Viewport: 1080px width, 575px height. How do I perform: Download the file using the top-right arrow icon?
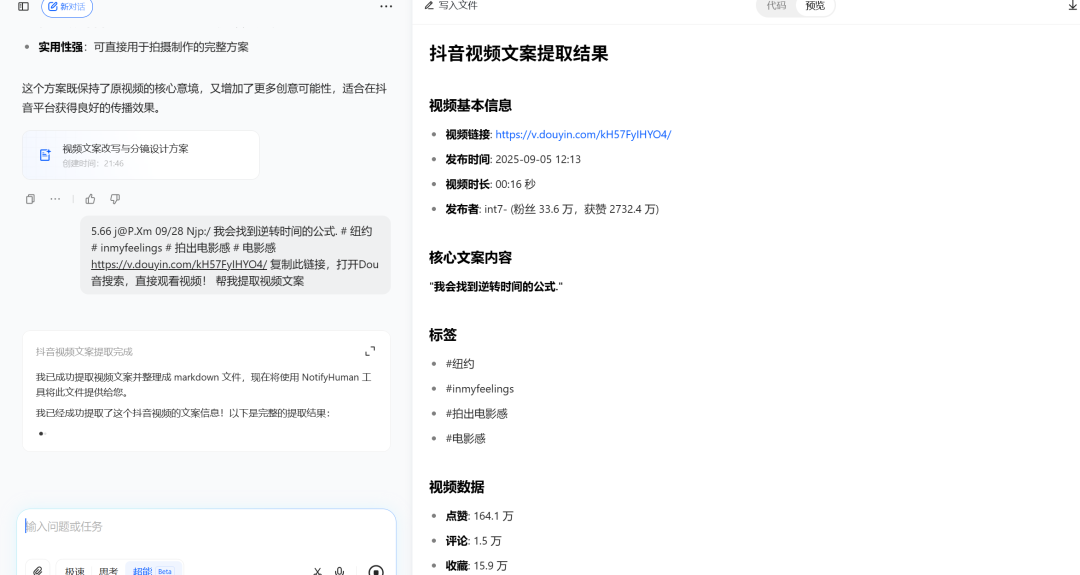[1072, 6]
